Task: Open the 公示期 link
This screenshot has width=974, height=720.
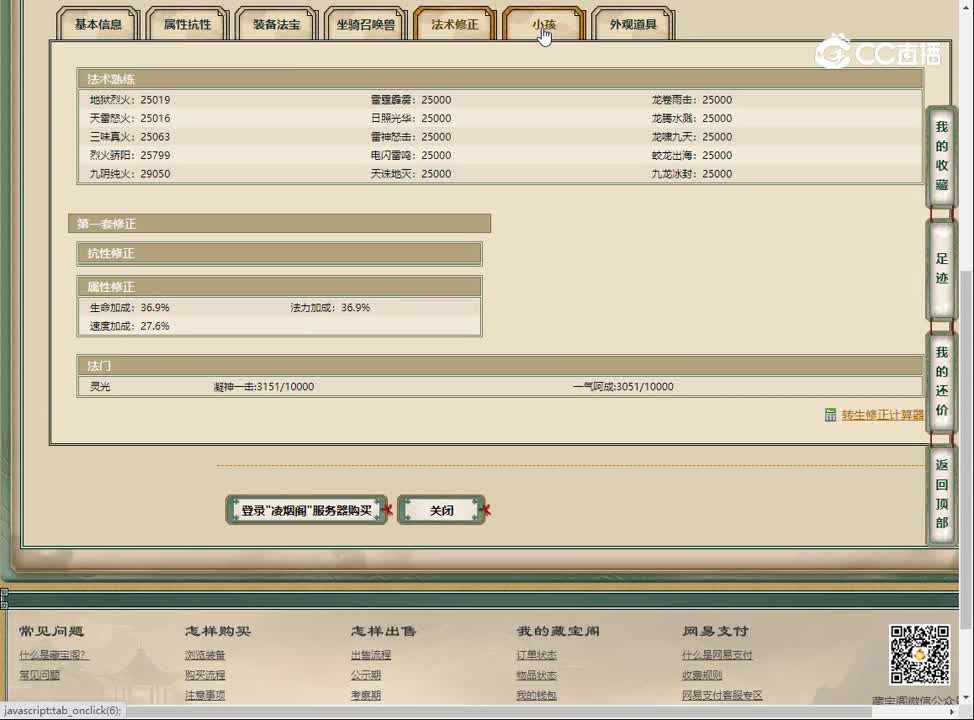Action: [x=366, y=675]
